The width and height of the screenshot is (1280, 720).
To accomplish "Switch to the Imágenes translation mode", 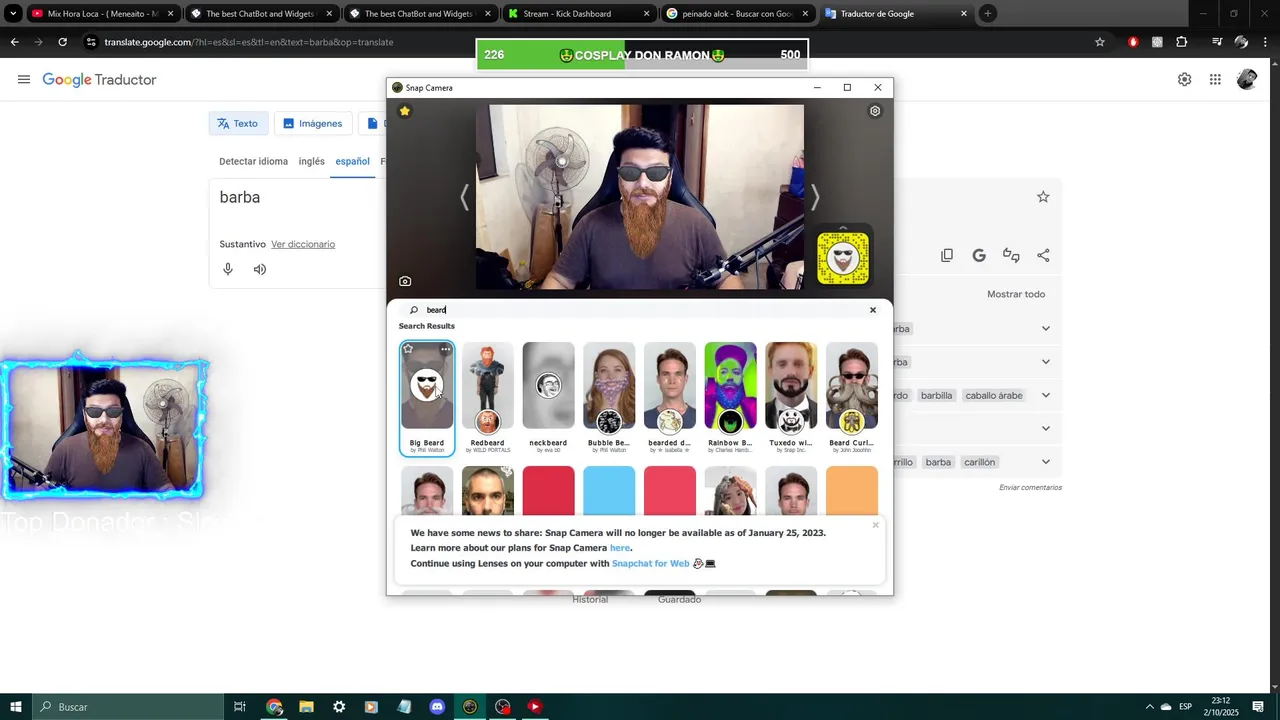I will pyautogui.click(x=312, y=123).
